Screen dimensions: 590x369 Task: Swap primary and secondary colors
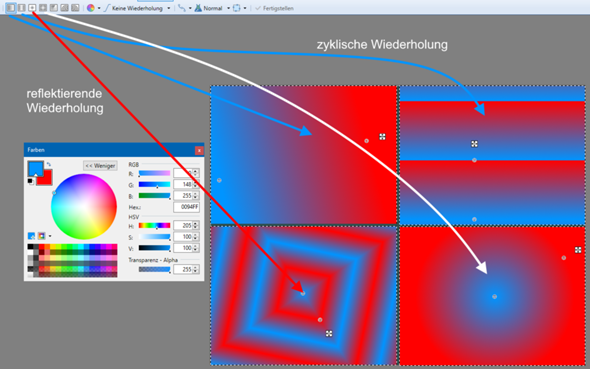tap(49, 164)
